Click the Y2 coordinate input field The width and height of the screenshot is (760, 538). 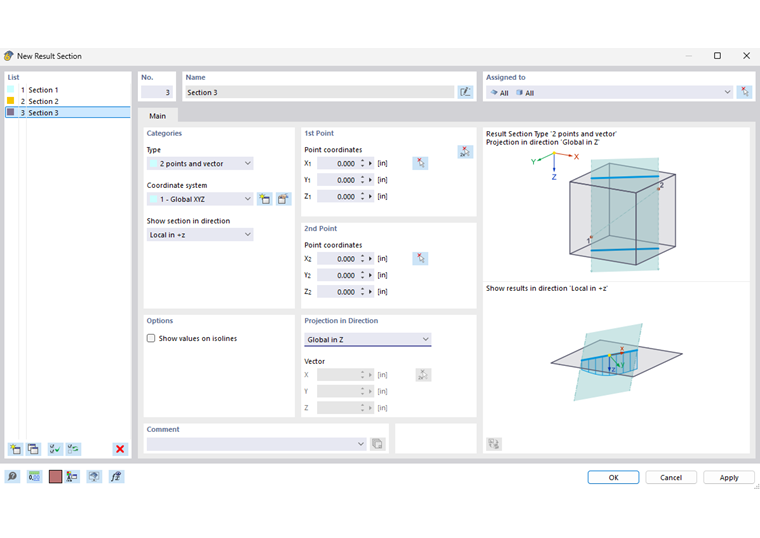(x=338, y=275)
